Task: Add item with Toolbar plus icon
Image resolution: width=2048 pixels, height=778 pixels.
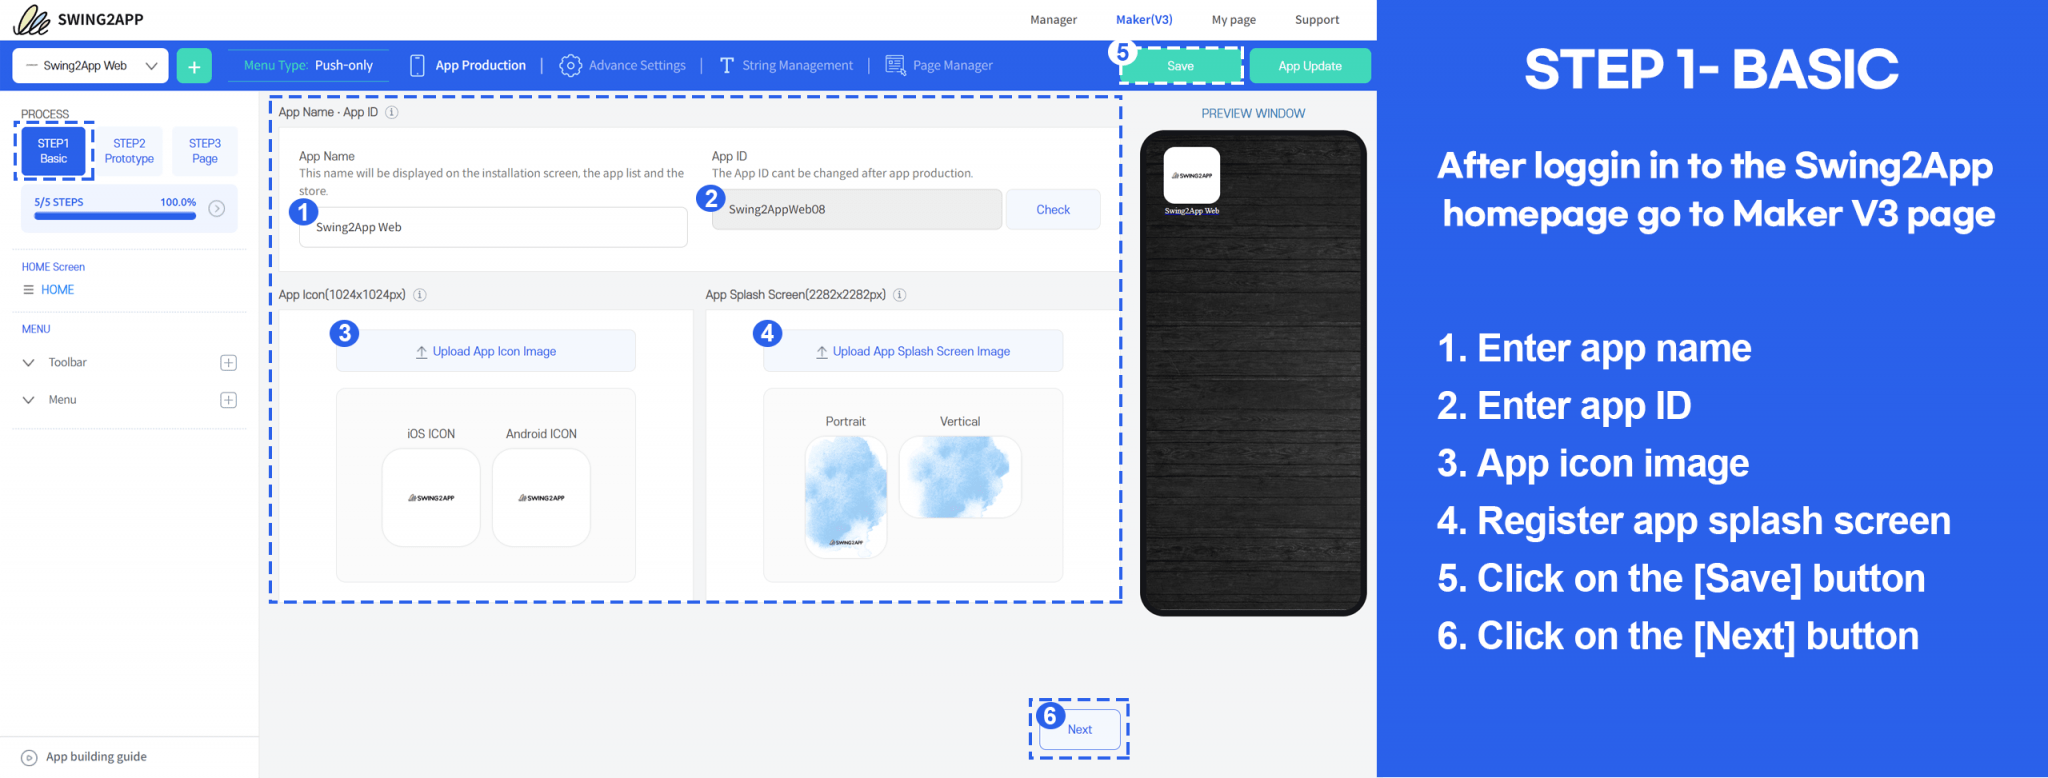Action: pos(228,363)
